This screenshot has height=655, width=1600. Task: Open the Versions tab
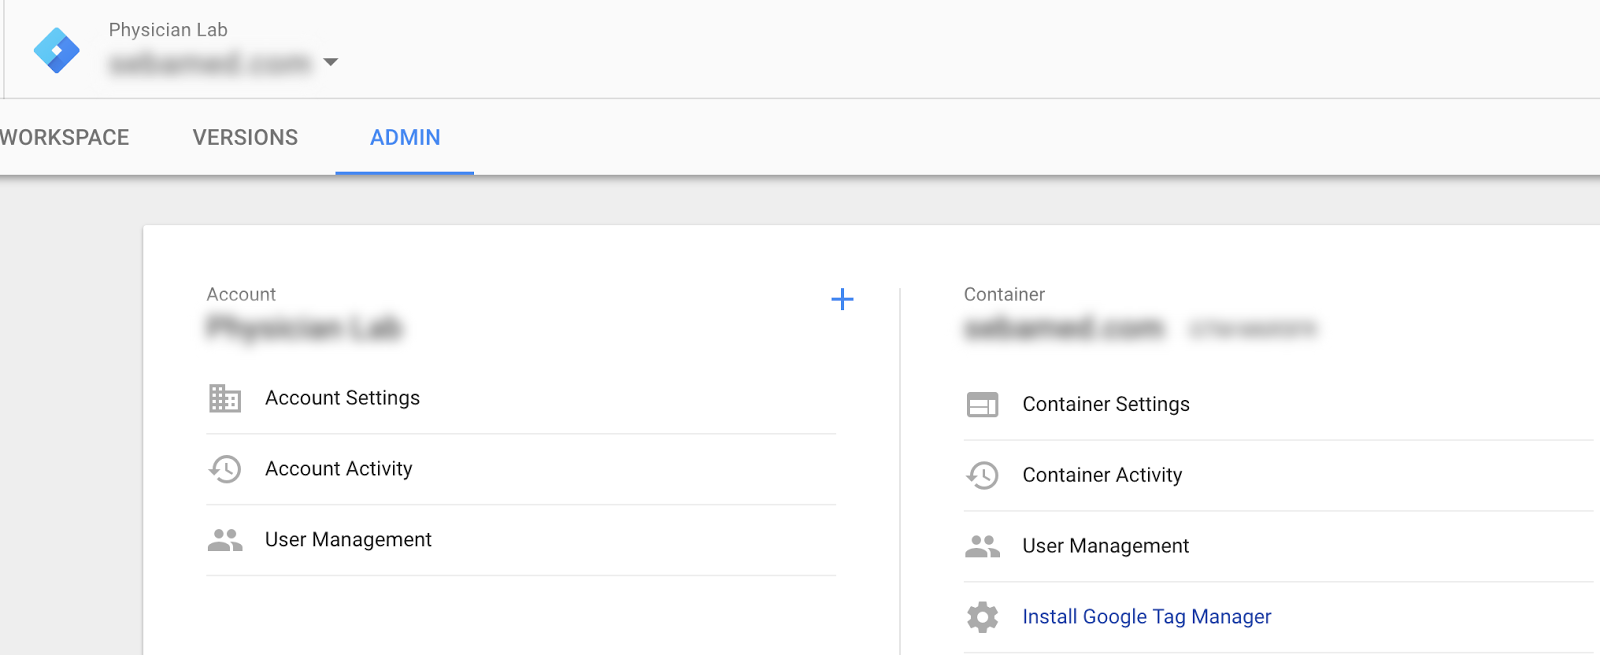coord(245,138)
